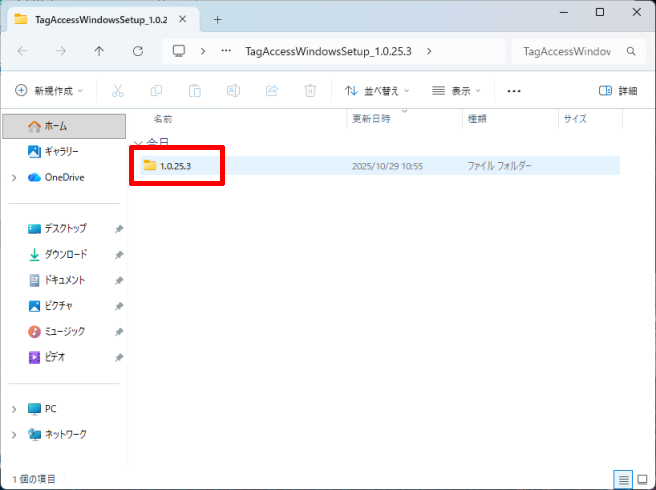Image resolution: width=656 pixels, height=490 pixels.
Task: Open ダウンロード in the sidebar
Action: tap(65, 254)
